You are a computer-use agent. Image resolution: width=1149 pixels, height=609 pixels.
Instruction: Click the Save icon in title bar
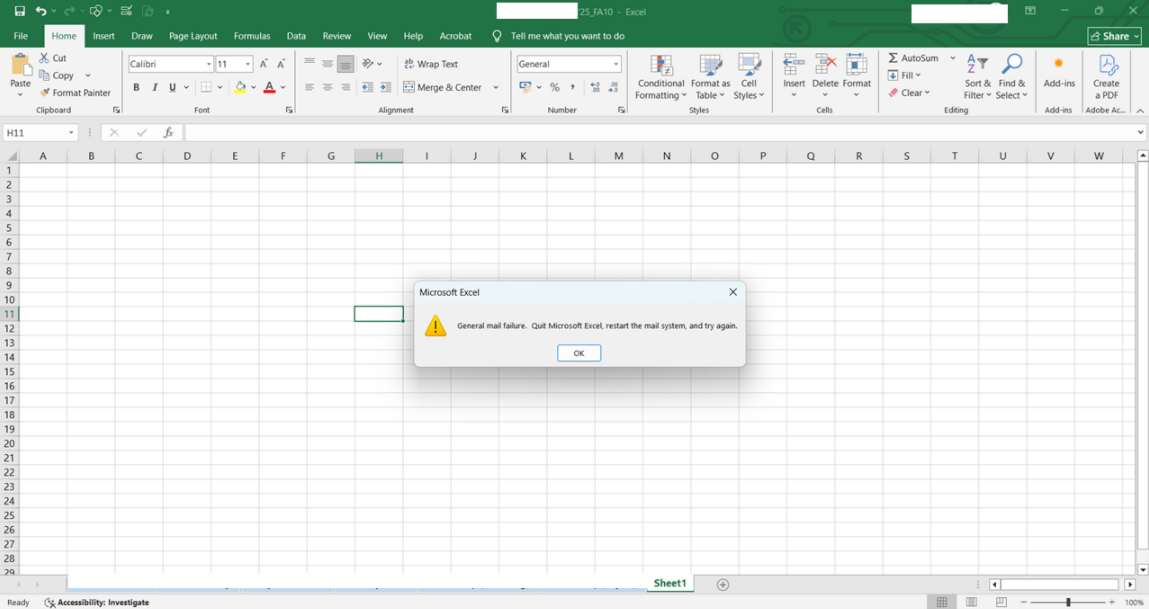tap(20, 11)
